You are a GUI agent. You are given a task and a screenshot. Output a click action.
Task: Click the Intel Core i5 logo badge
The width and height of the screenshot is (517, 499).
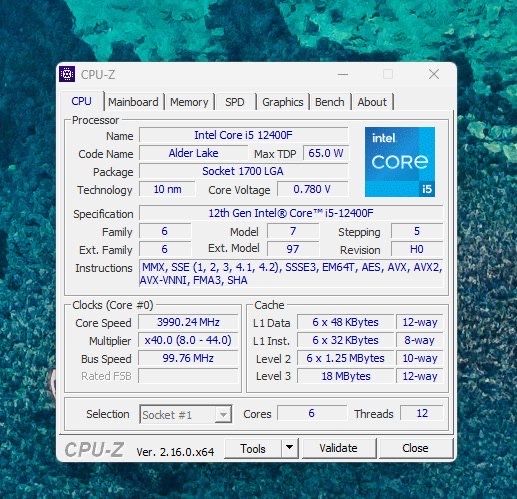(400, 162)
